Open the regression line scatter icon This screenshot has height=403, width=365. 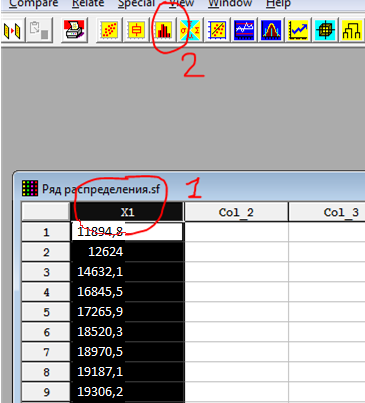tap(217, 30)
